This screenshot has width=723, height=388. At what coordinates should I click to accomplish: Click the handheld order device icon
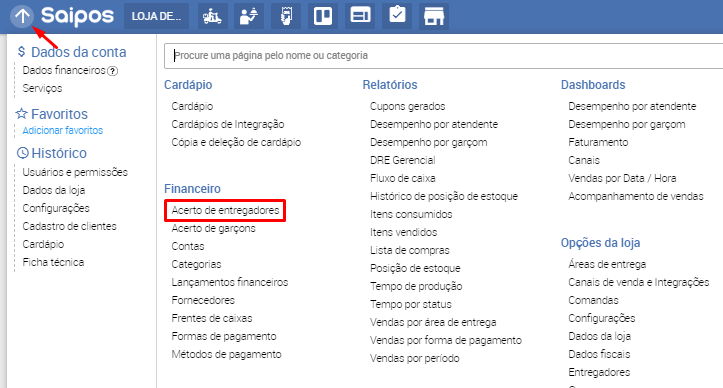286,16
